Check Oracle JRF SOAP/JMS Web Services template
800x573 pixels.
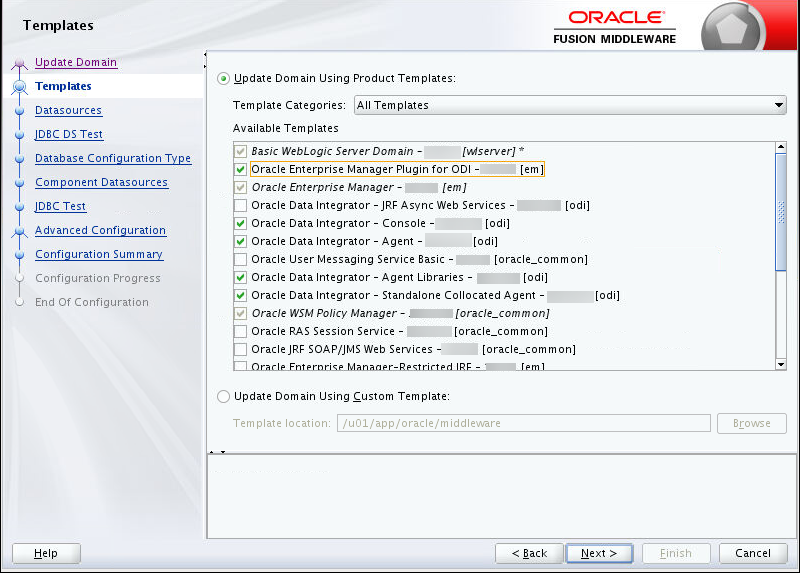(240, 350)
